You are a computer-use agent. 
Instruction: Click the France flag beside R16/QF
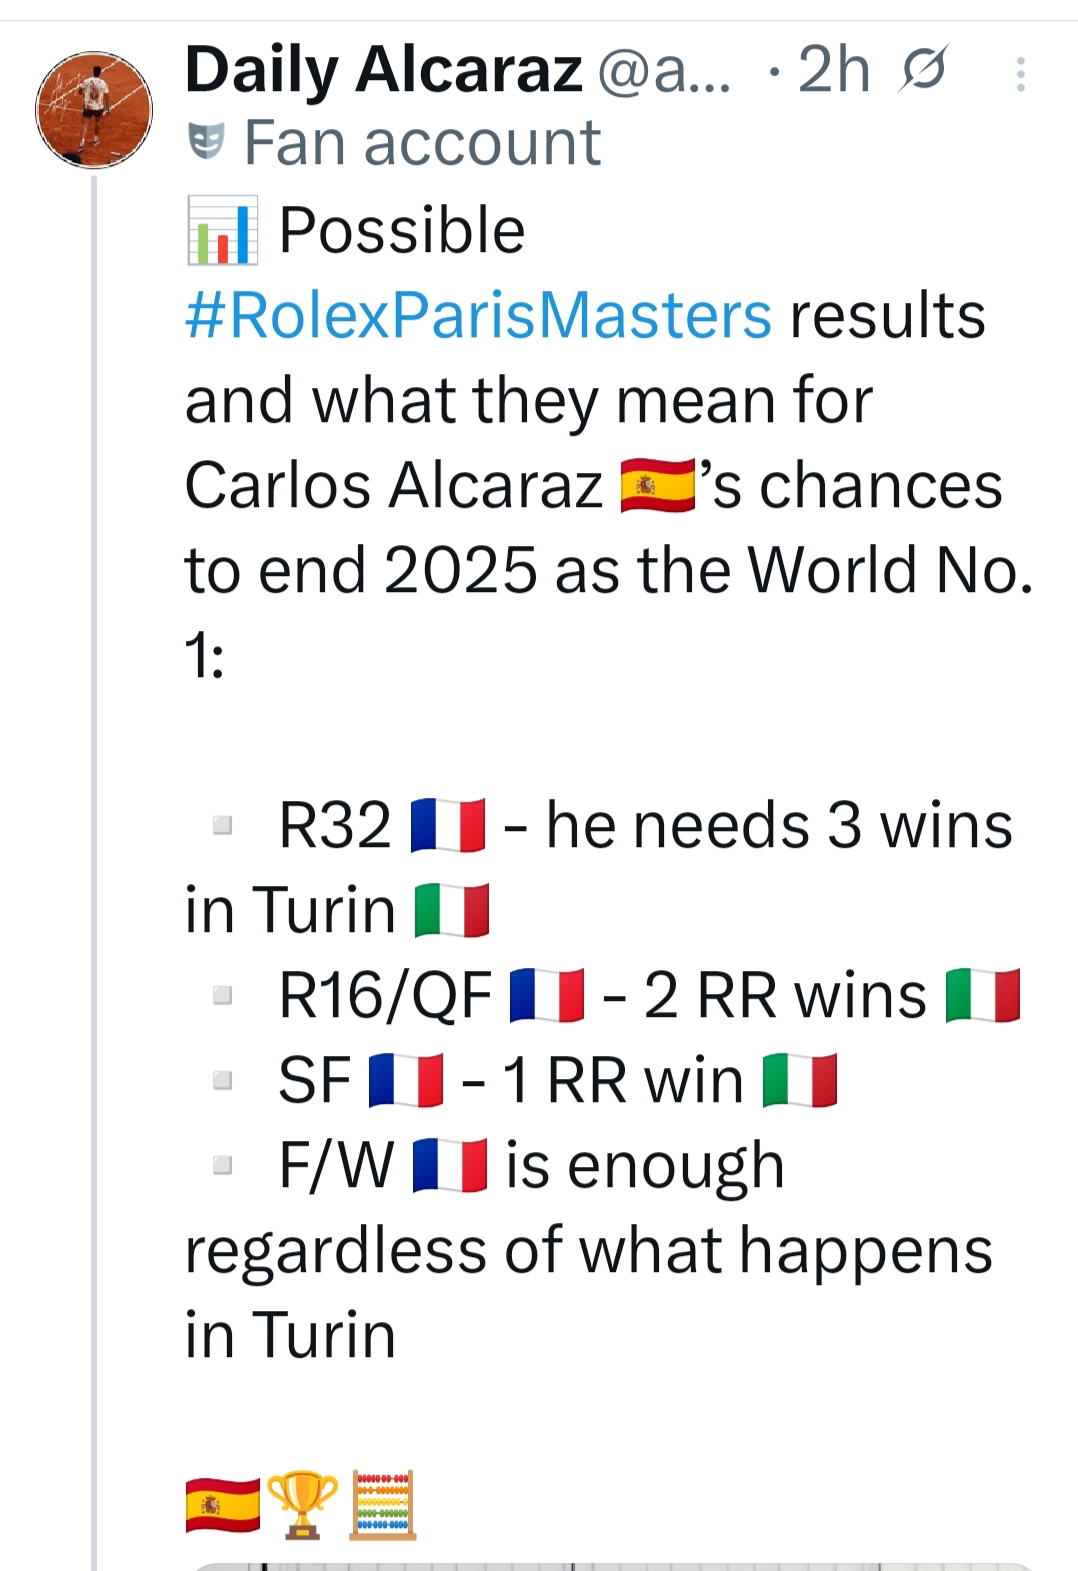point(547,996)
